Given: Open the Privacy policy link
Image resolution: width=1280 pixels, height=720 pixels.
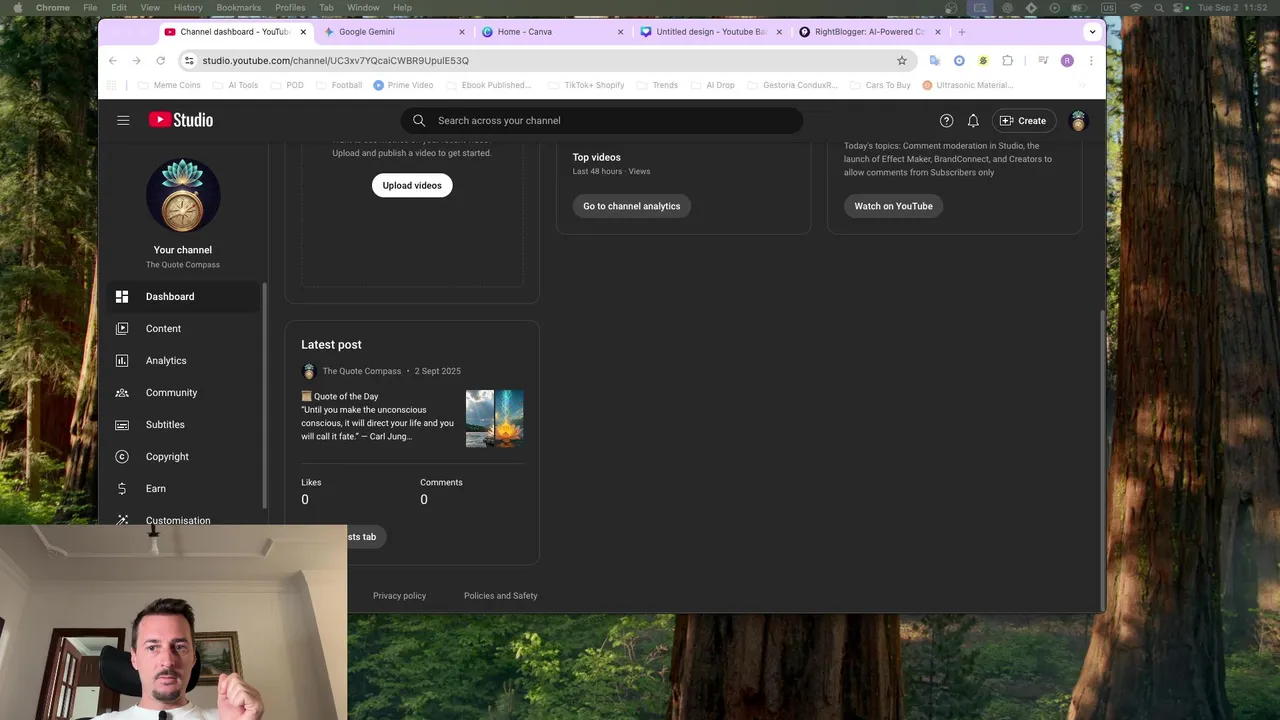Looking at the screenshot, I should tap(399, 596).
